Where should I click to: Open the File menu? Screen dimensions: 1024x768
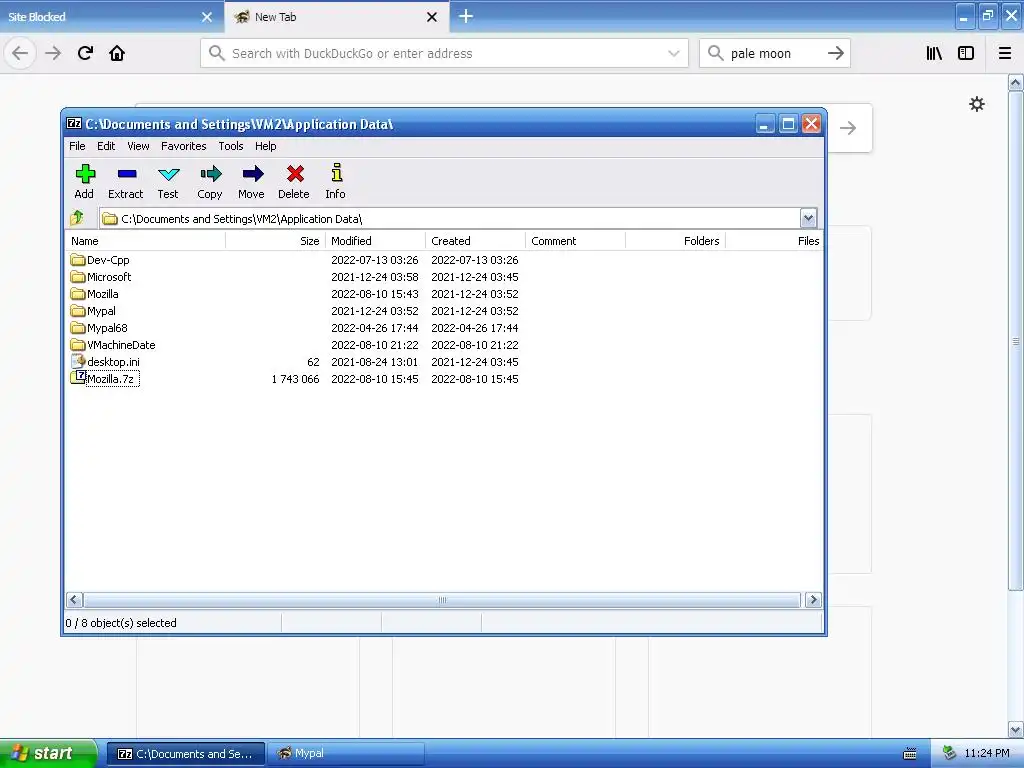click(x=77, y=146)
